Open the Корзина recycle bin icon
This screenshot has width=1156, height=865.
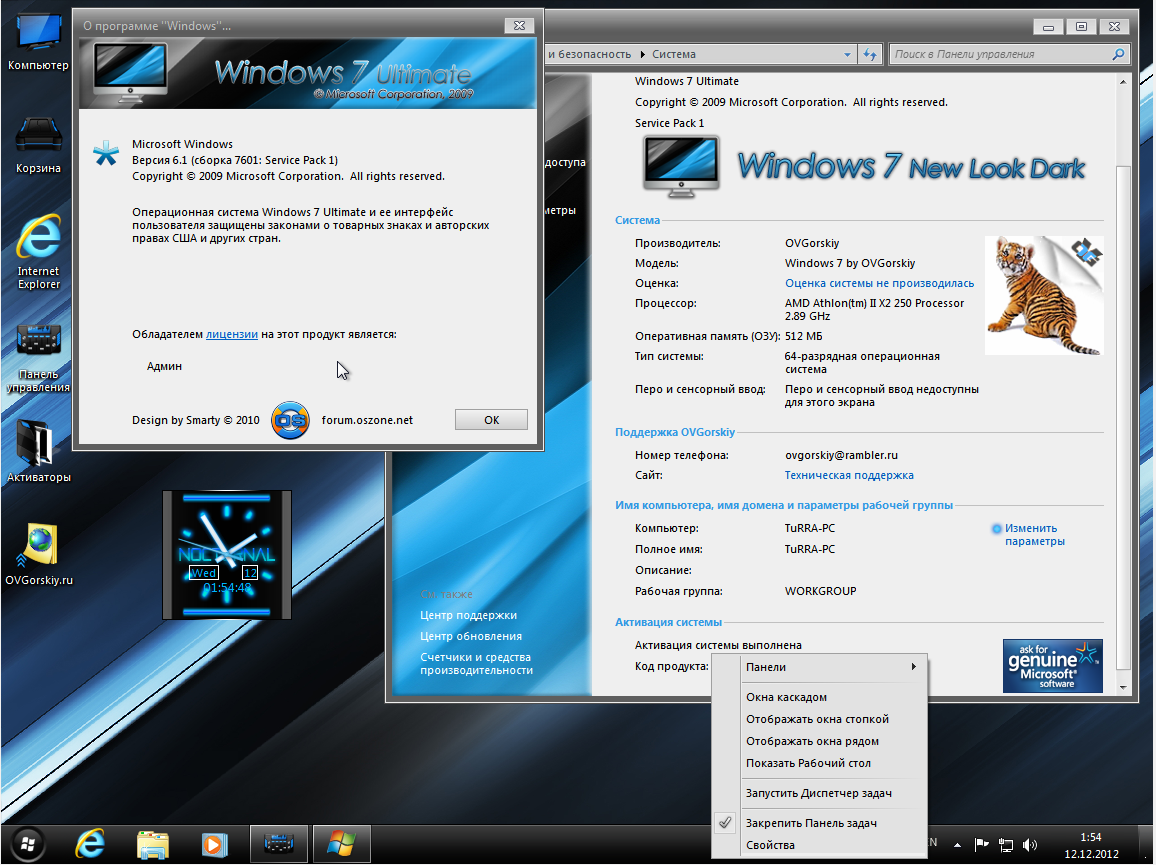(x=38, y=139)
